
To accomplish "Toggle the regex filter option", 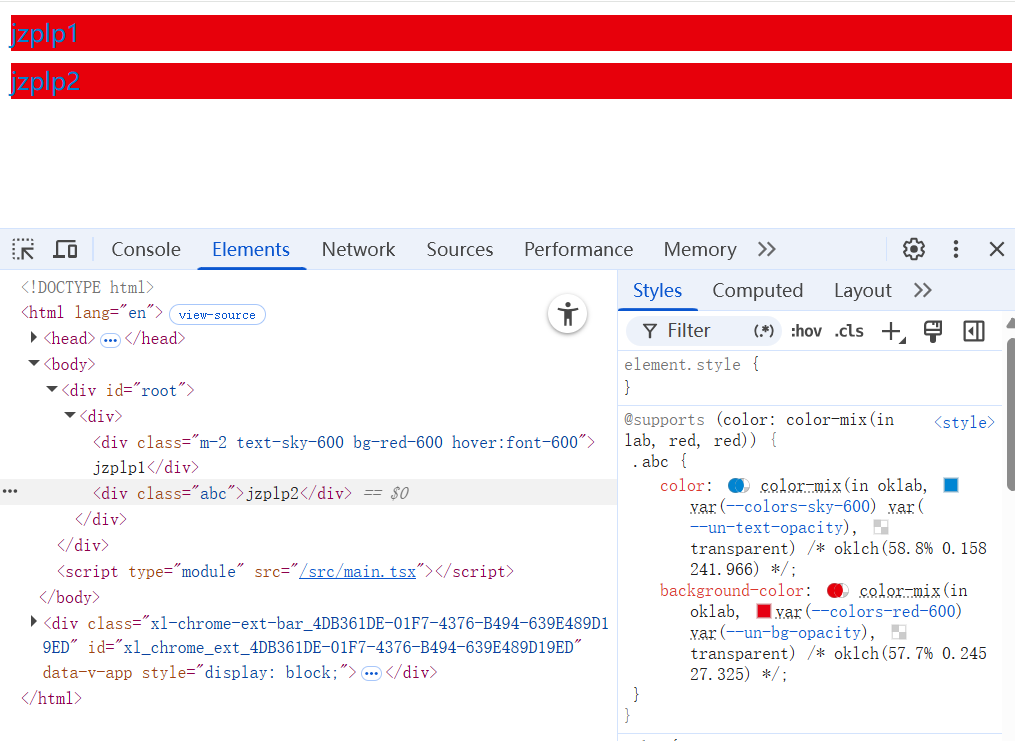I will click(764, 331).
